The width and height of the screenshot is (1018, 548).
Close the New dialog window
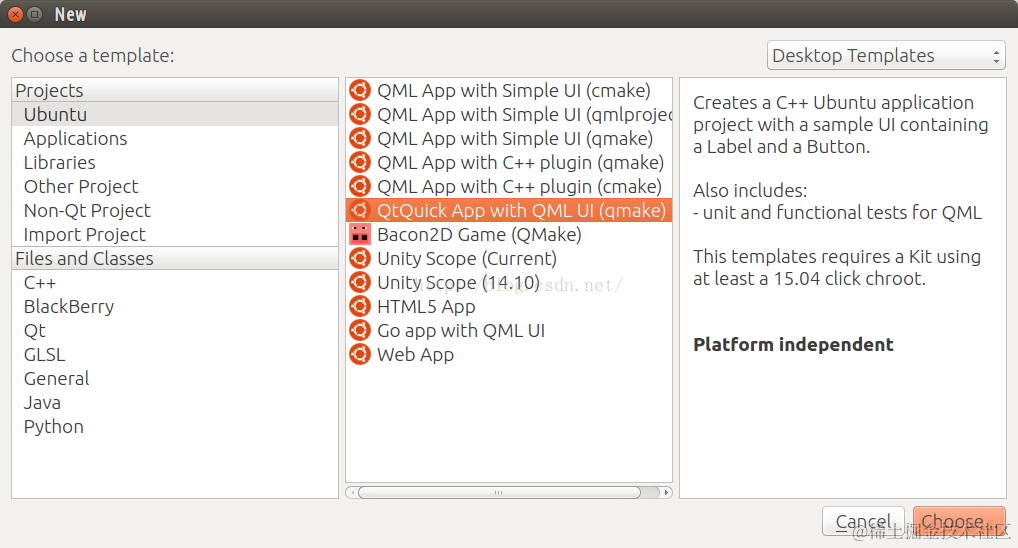(16, 14)
